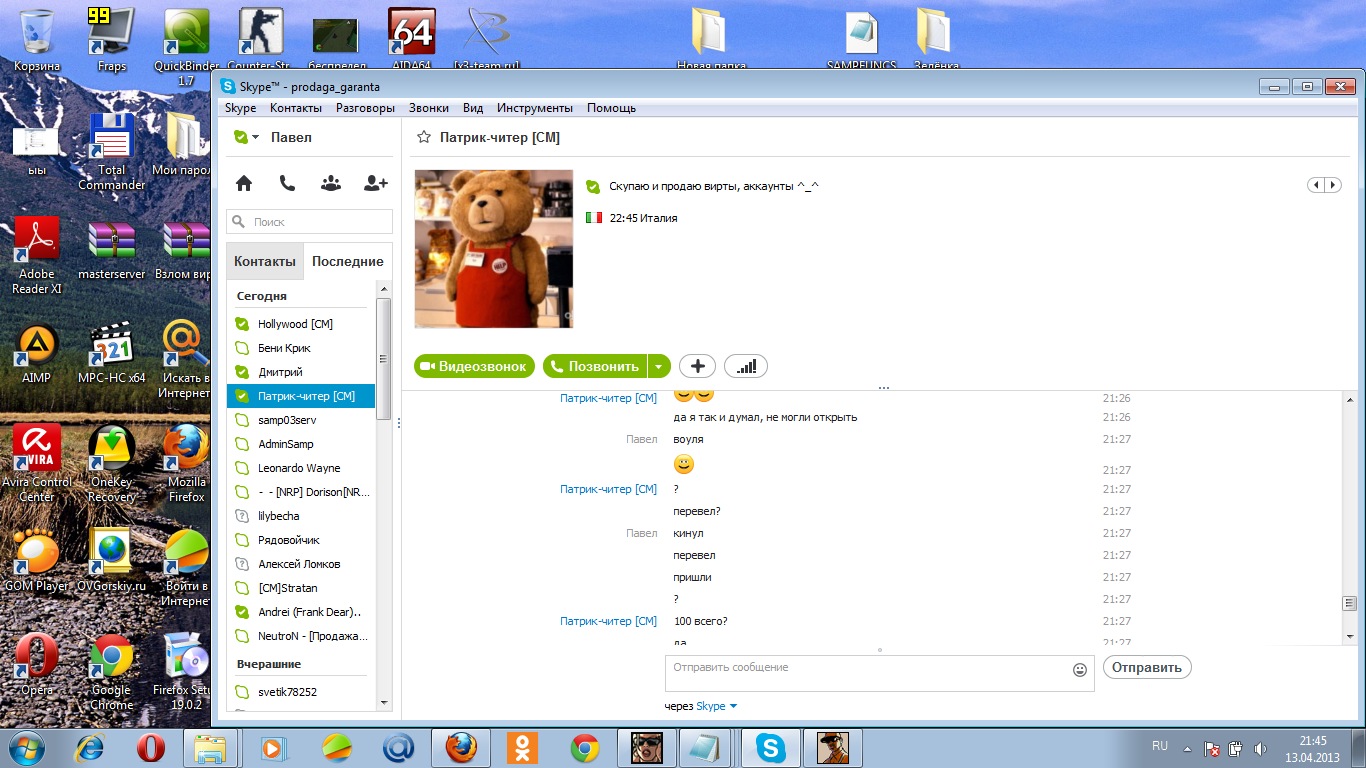This screenshot has width=1366, height=768.
Task: Call the contact with Позвонить button
Action: (x=595, y=366)
